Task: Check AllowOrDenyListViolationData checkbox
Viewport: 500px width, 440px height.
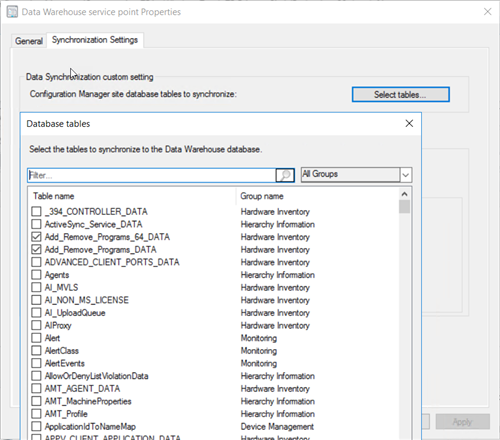Action: pyautogui.click(x=36, y=376)
